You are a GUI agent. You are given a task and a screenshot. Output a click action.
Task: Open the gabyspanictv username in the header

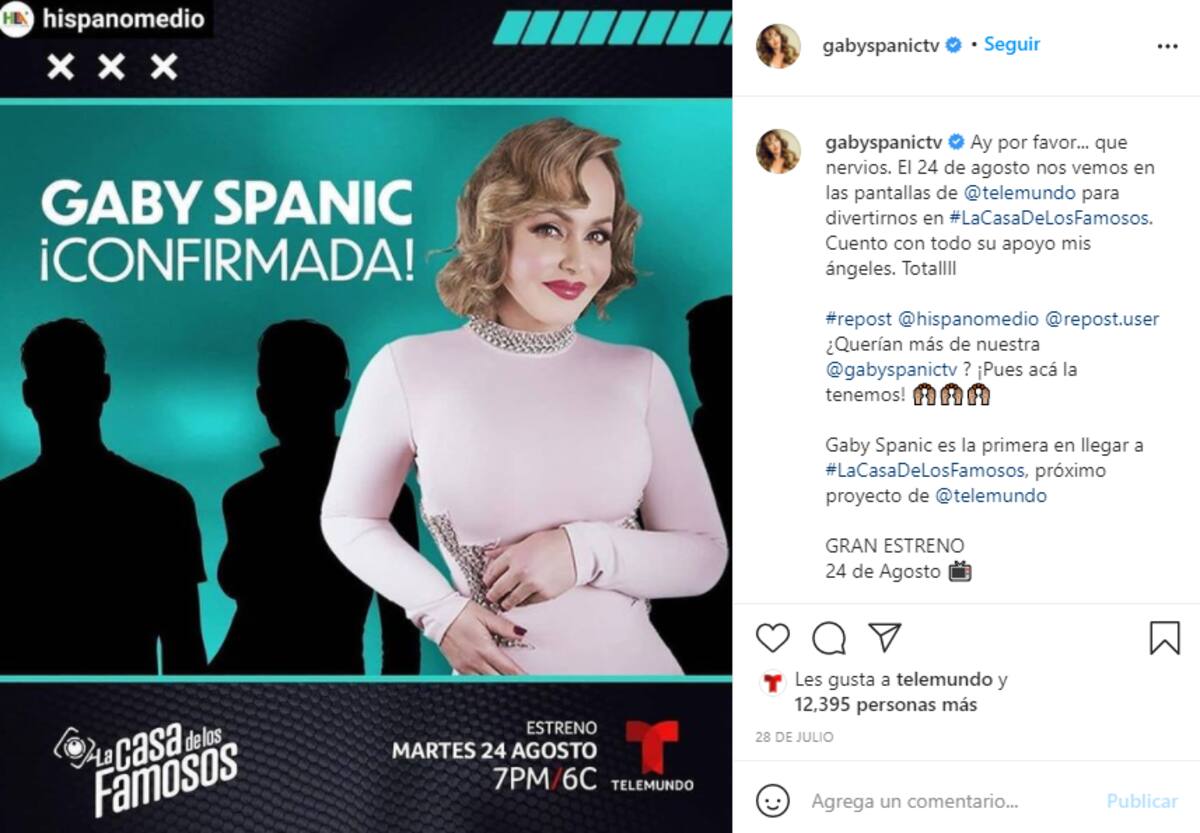click(x=880, y=46)
